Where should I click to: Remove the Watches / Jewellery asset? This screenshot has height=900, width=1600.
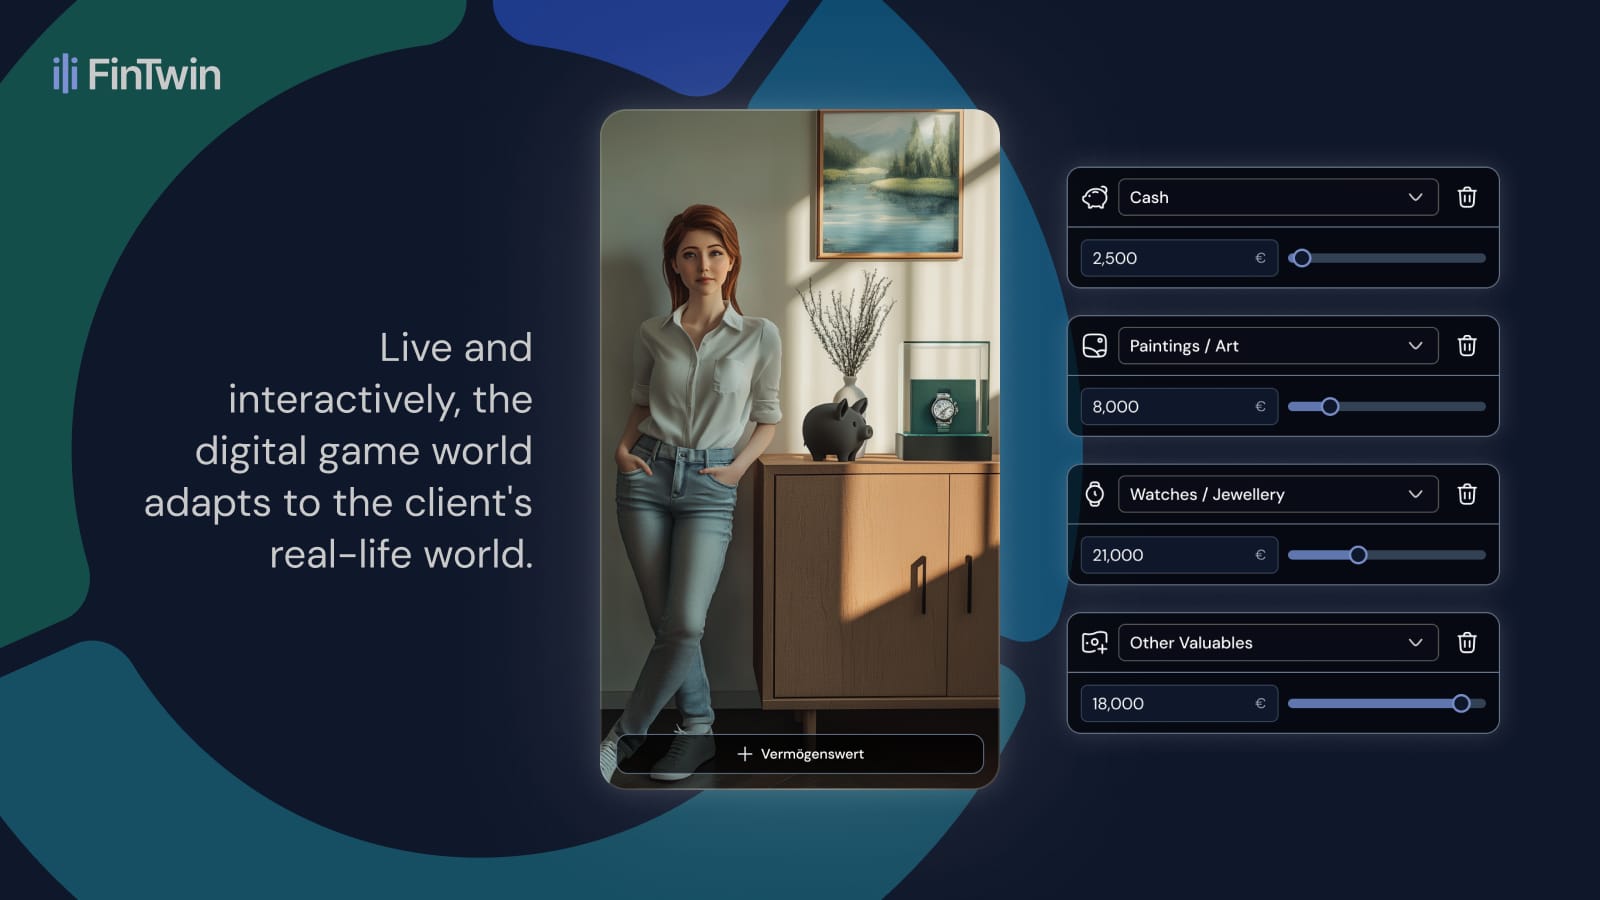point(1467,494)
